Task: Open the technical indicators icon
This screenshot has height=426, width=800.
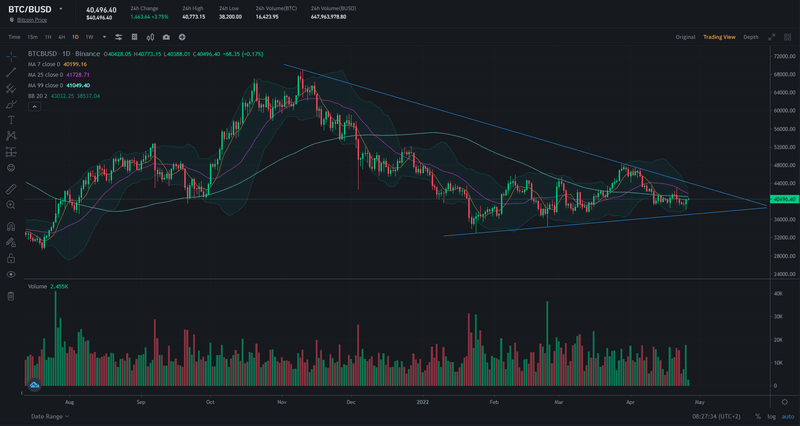Action: 135,37
